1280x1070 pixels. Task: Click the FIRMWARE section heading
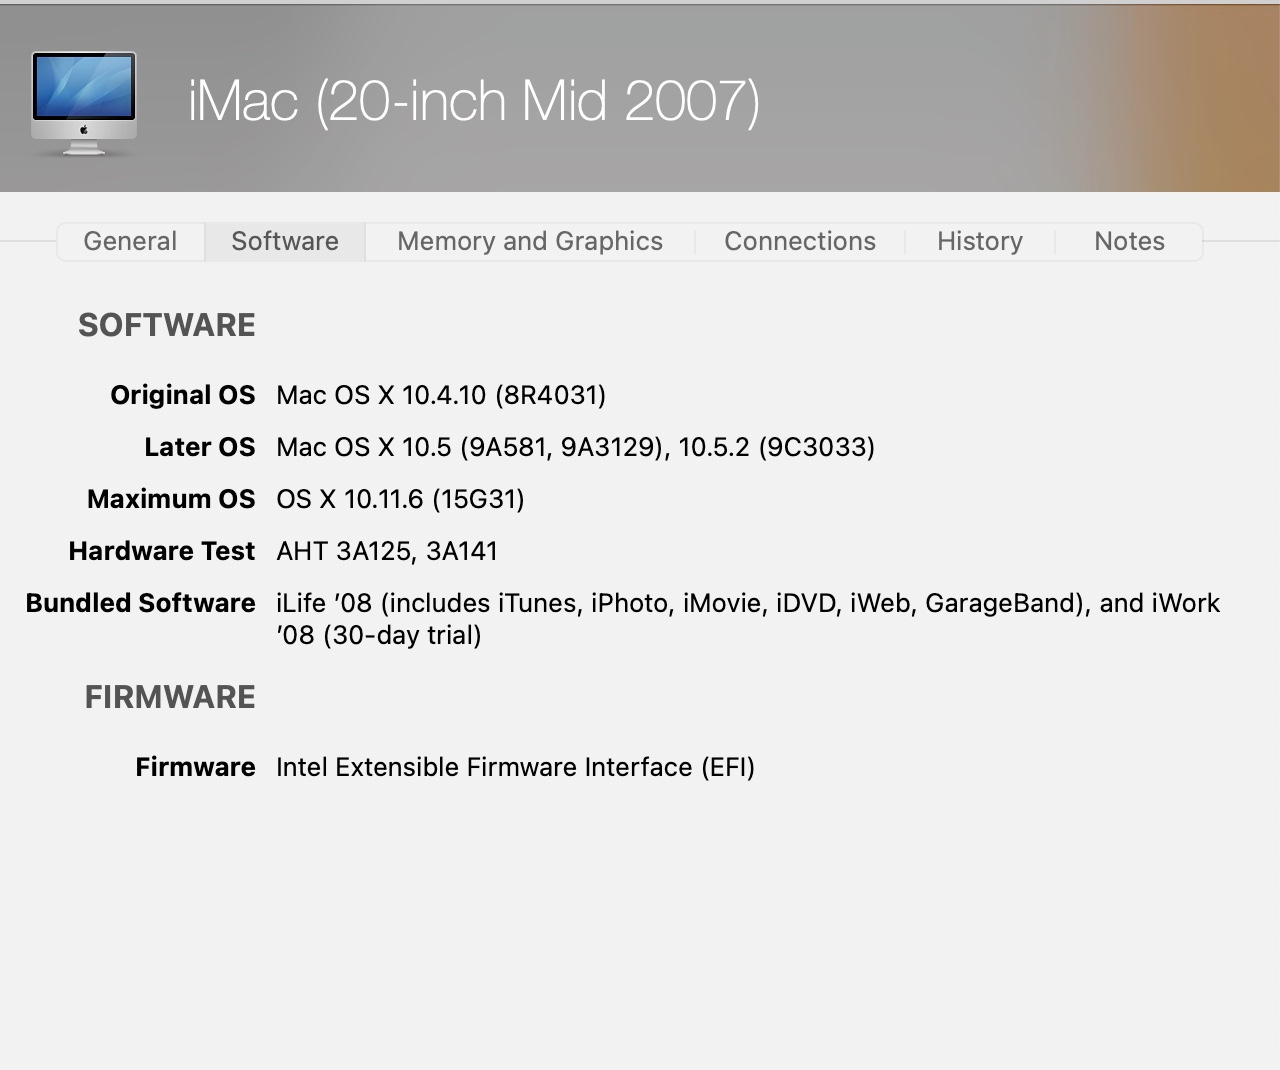pos(170,697)
